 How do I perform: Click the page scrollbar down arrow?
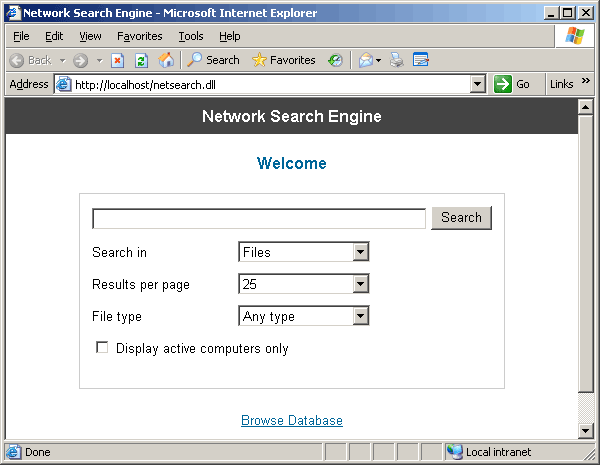point(587,430)
